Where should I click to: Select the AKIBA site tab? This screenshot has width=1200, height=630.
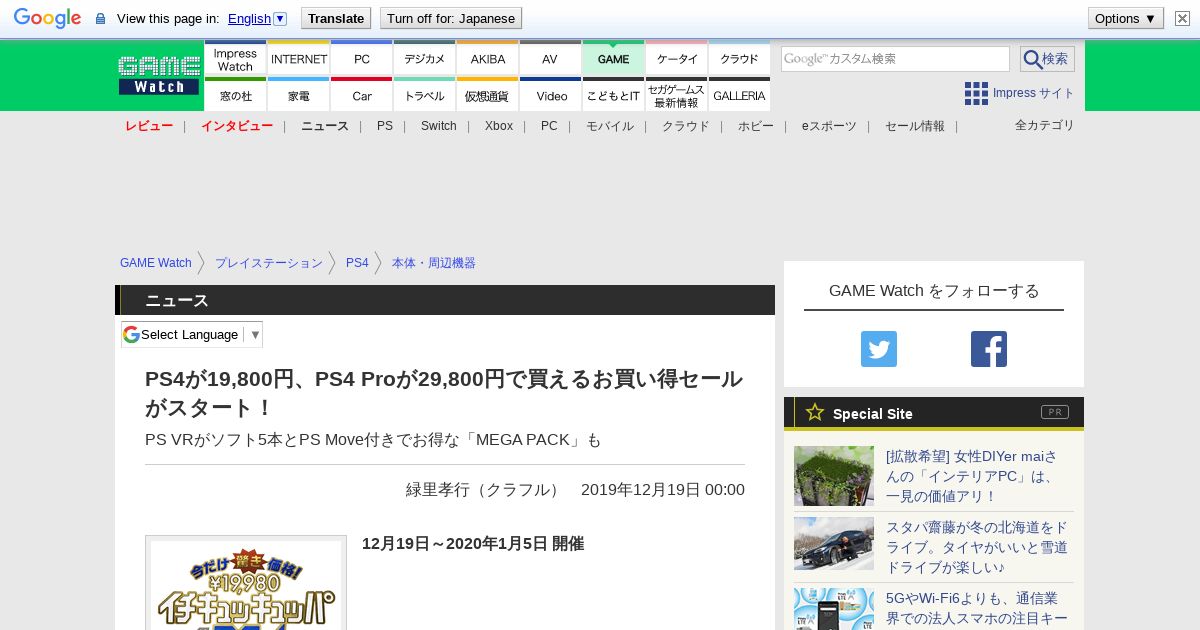(488, 58)
